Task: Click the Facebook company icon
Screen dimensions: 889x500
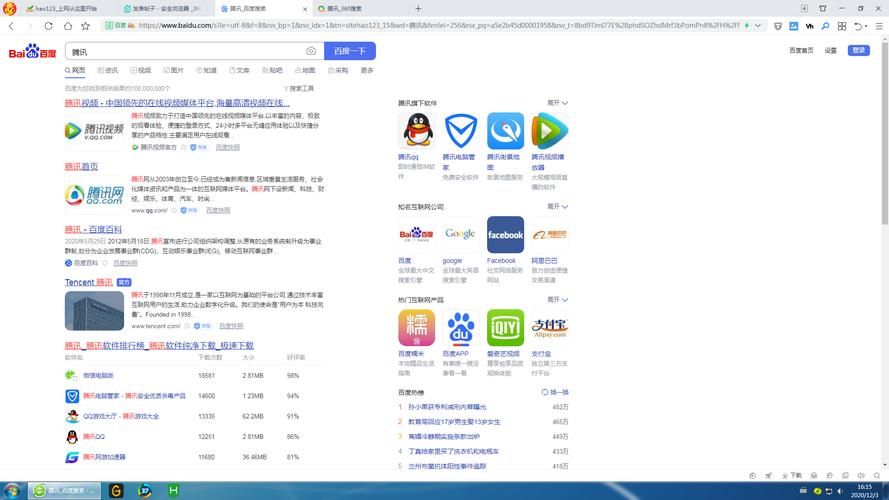Action: point(505,234)
